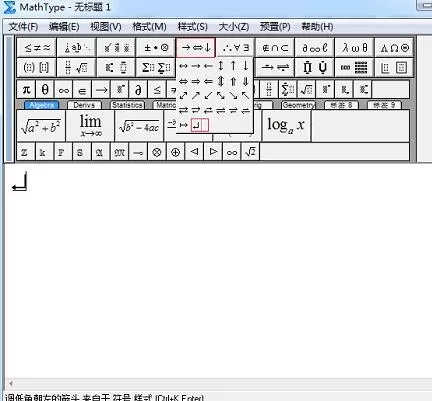The image size is (432, 401).
Task: Expand the uppercase Greek palette (ΛΩΘ)
Action: pos(394,48)
